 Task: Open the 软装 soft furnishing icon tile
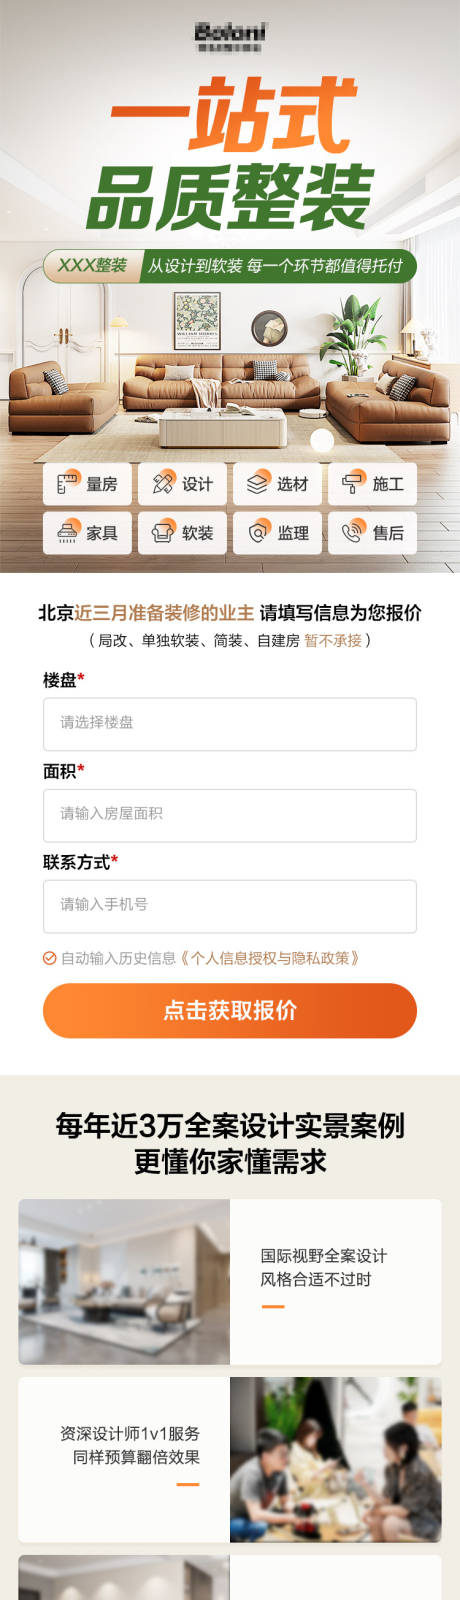tap(182, 533)
